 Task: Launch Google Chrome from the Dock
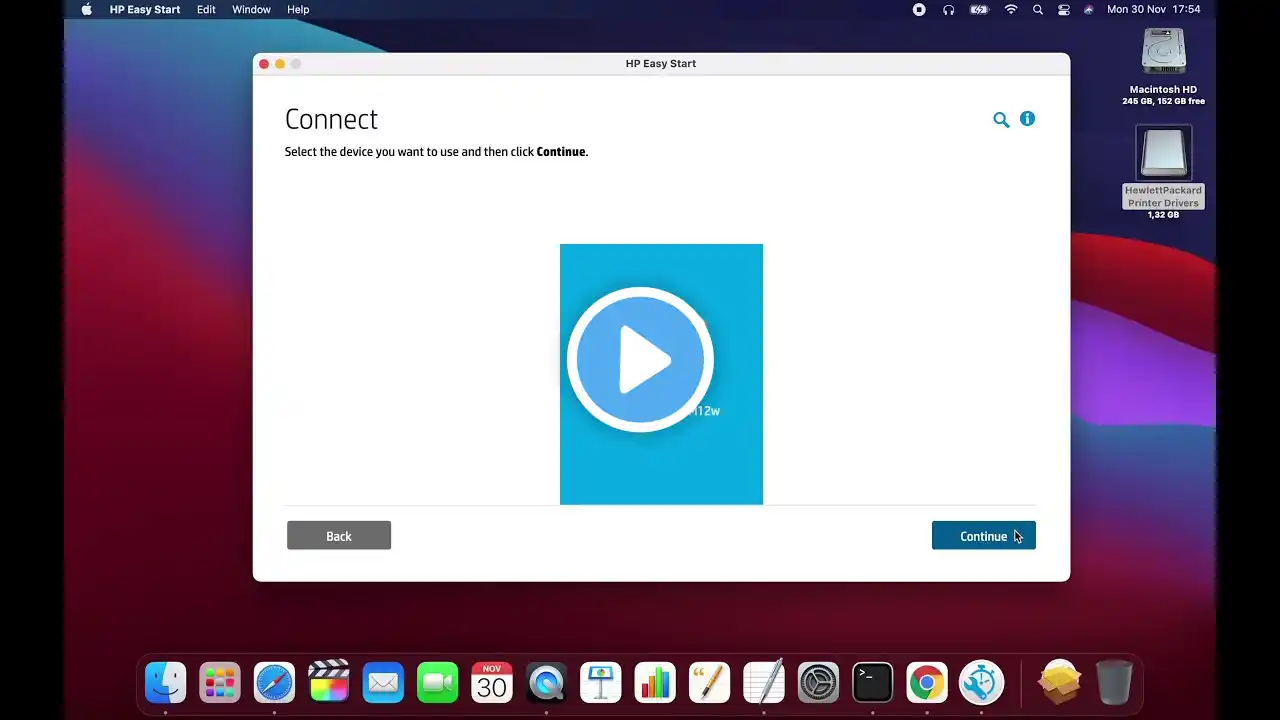pyautogui.click(x=927, y=683)
